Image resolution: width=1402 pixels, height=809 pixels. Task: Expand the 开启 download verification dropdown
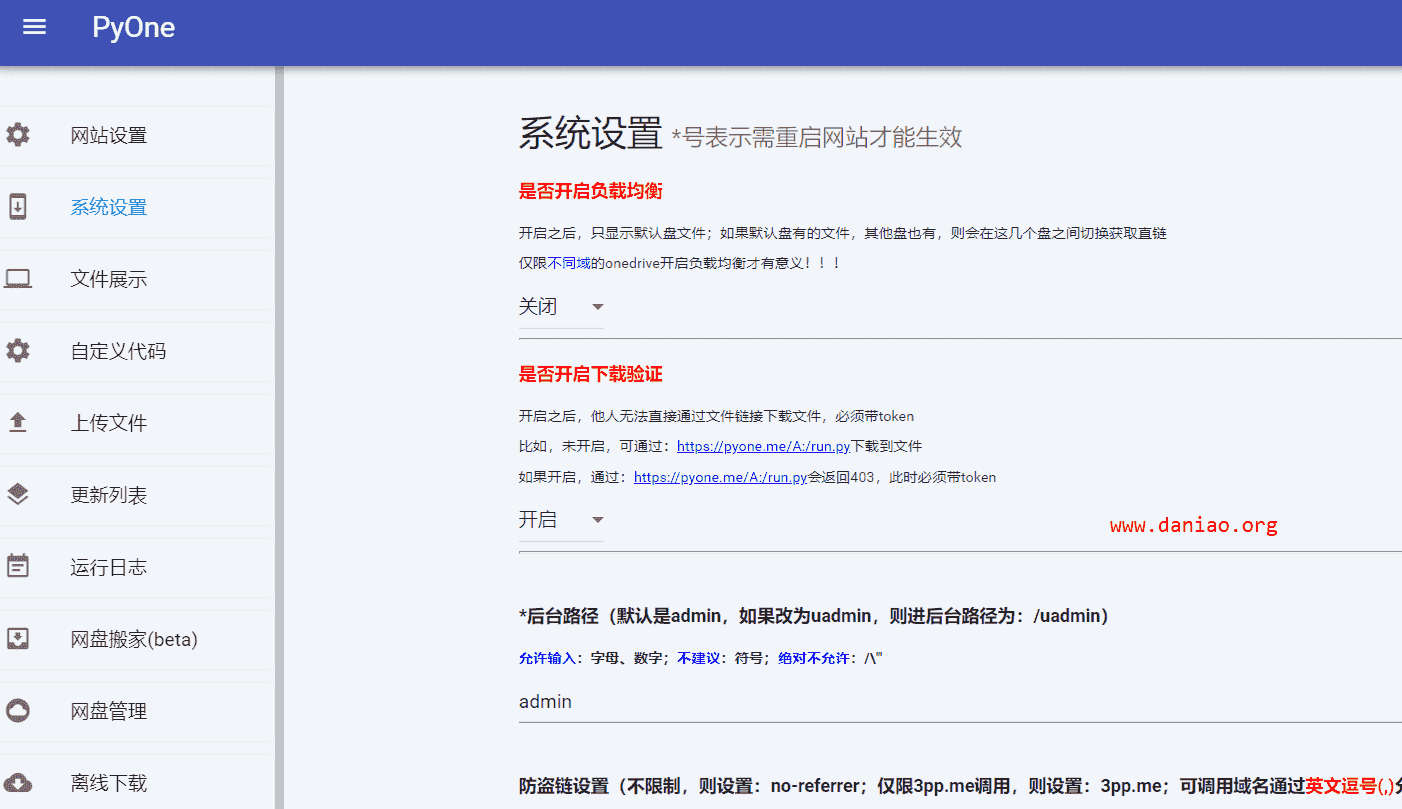pos(561,520)
